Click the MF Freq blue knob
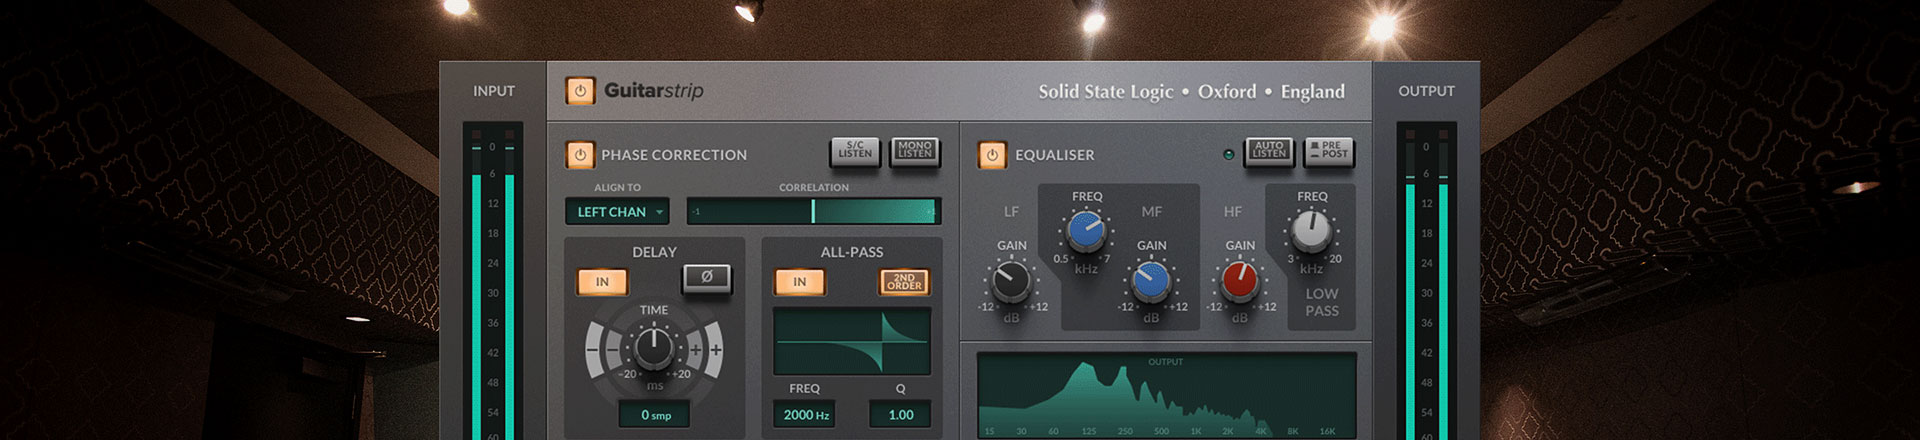 pyautogui.click(x=1086, y=232)
